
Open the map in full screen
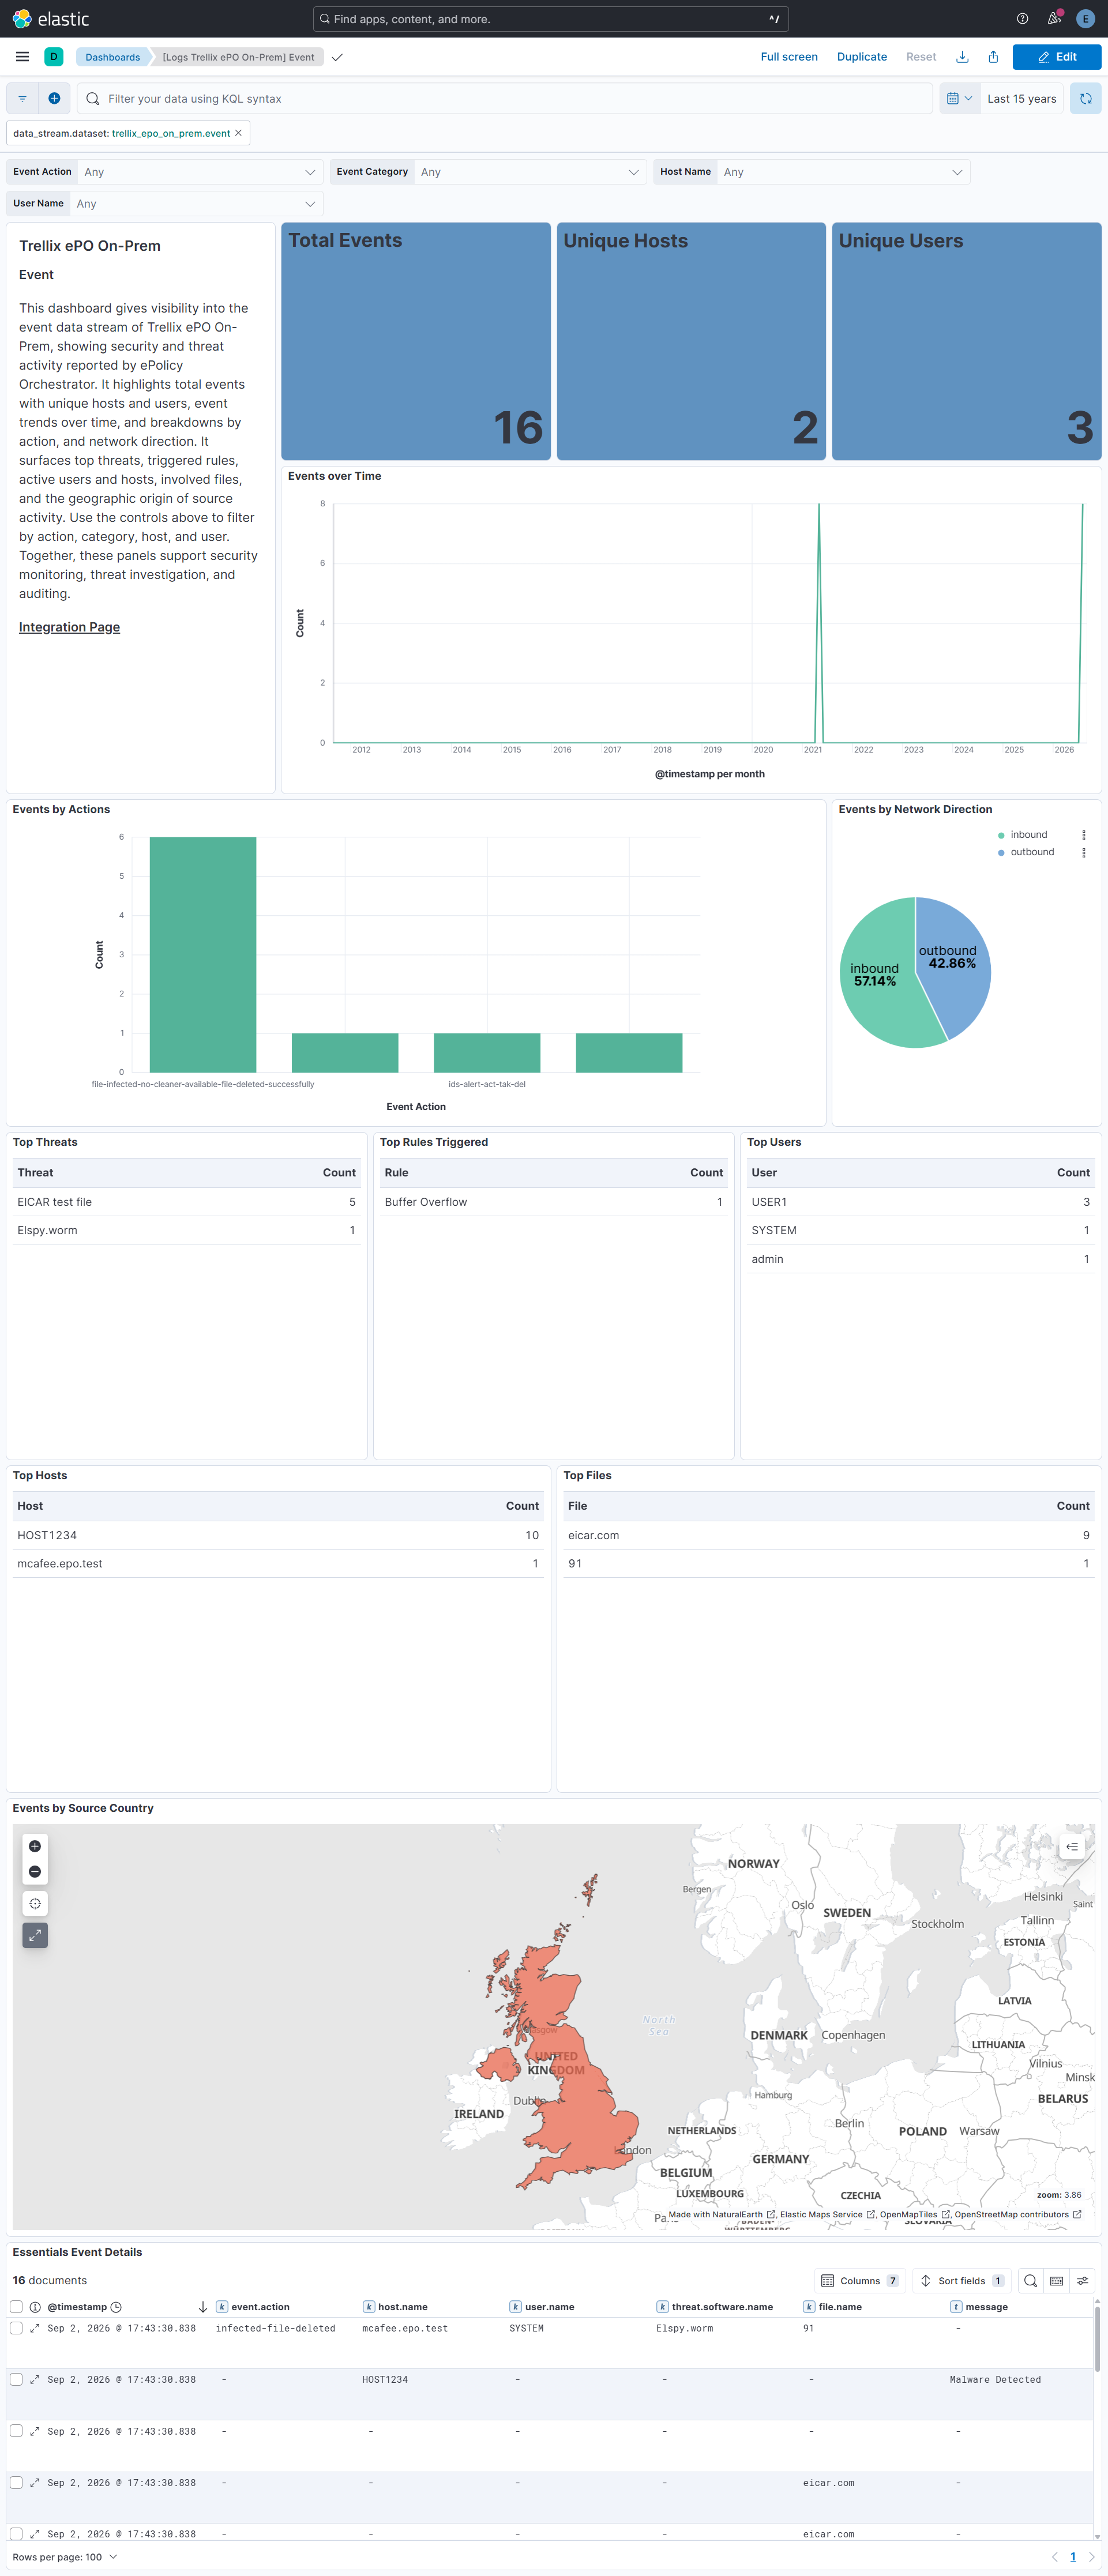35,1935
